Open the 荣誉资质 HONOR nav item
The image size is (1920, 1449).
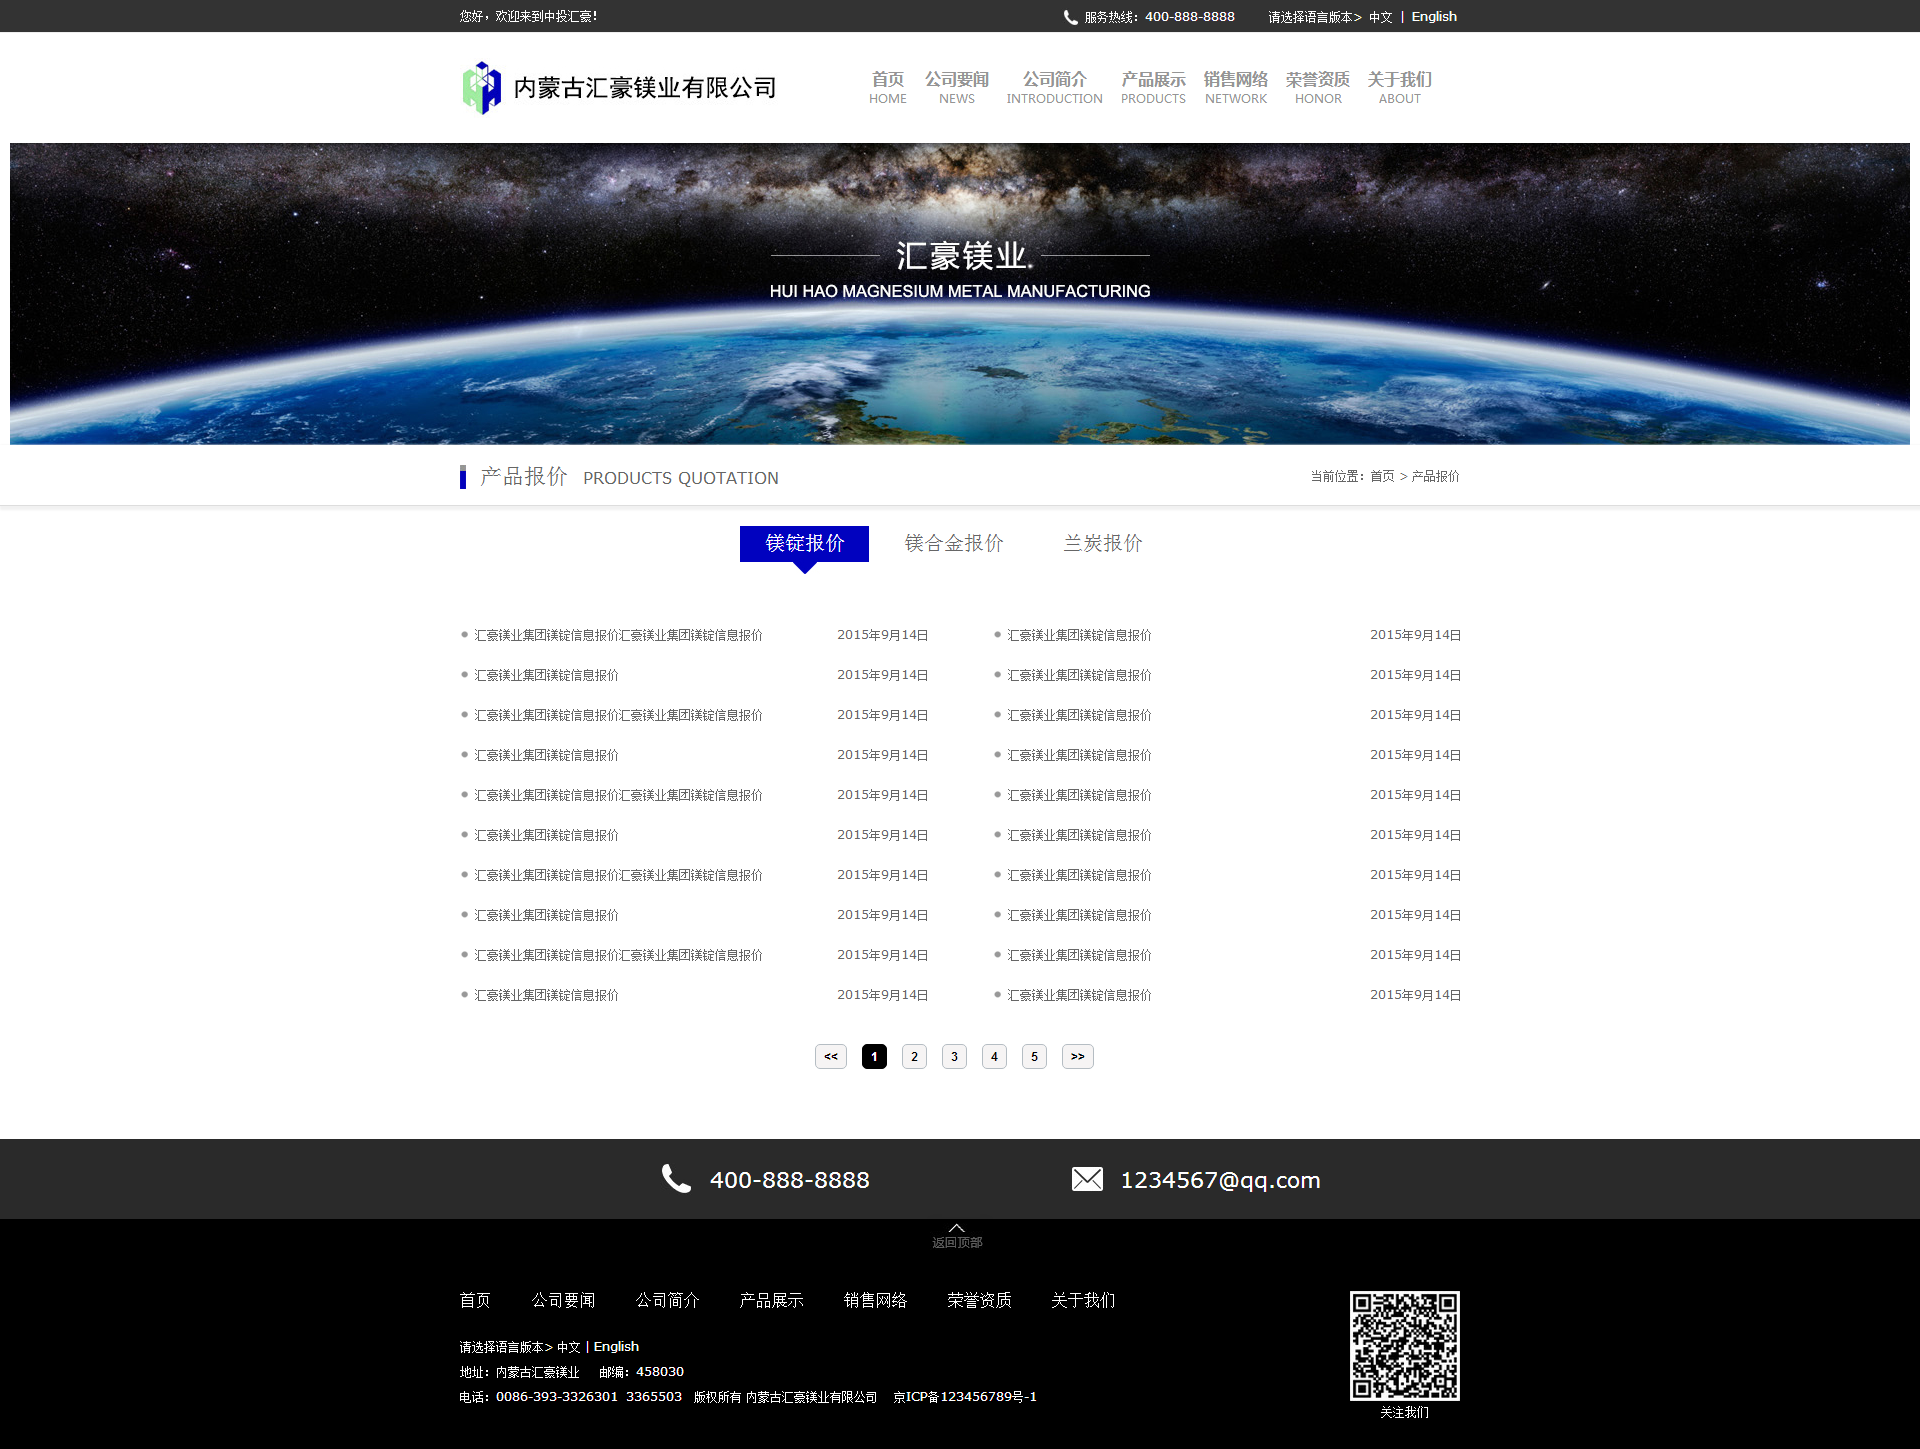(x=1317, y=87)
